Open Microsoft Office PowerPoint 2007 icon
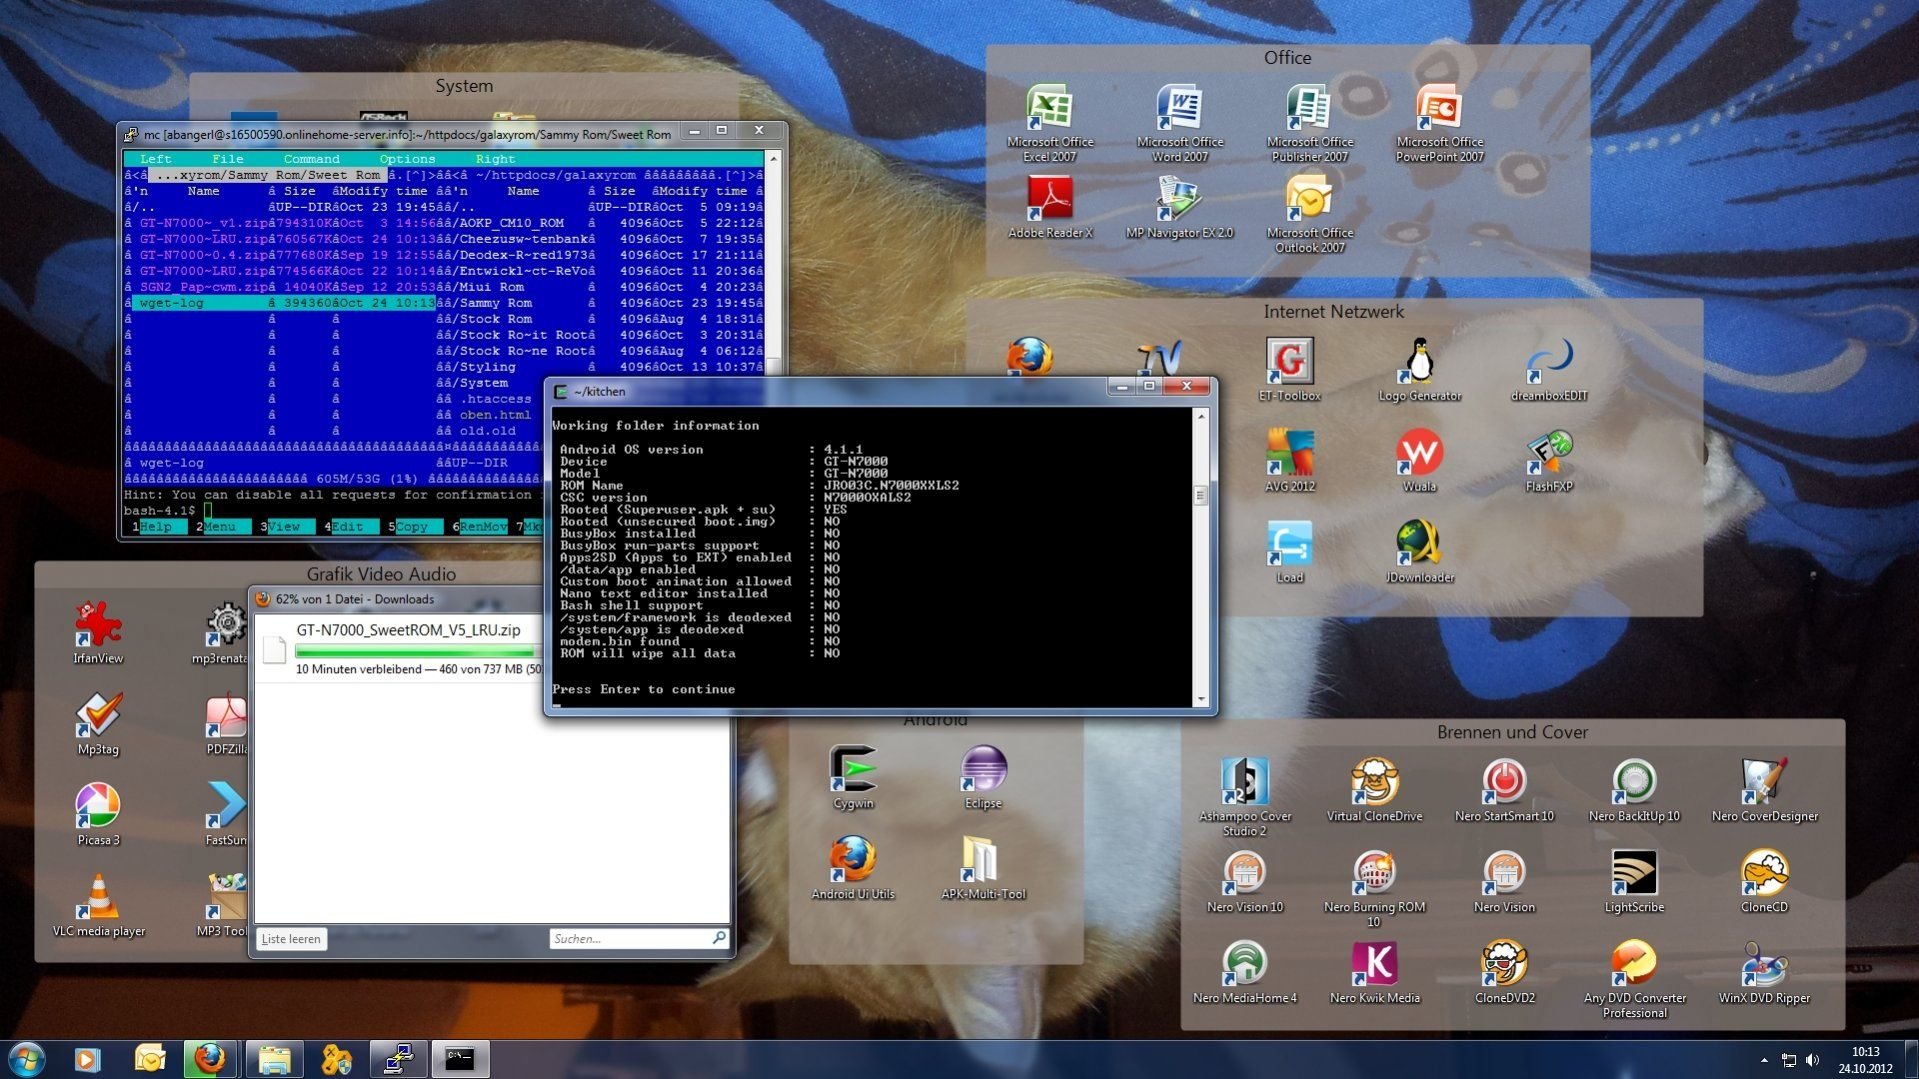 1439,122
